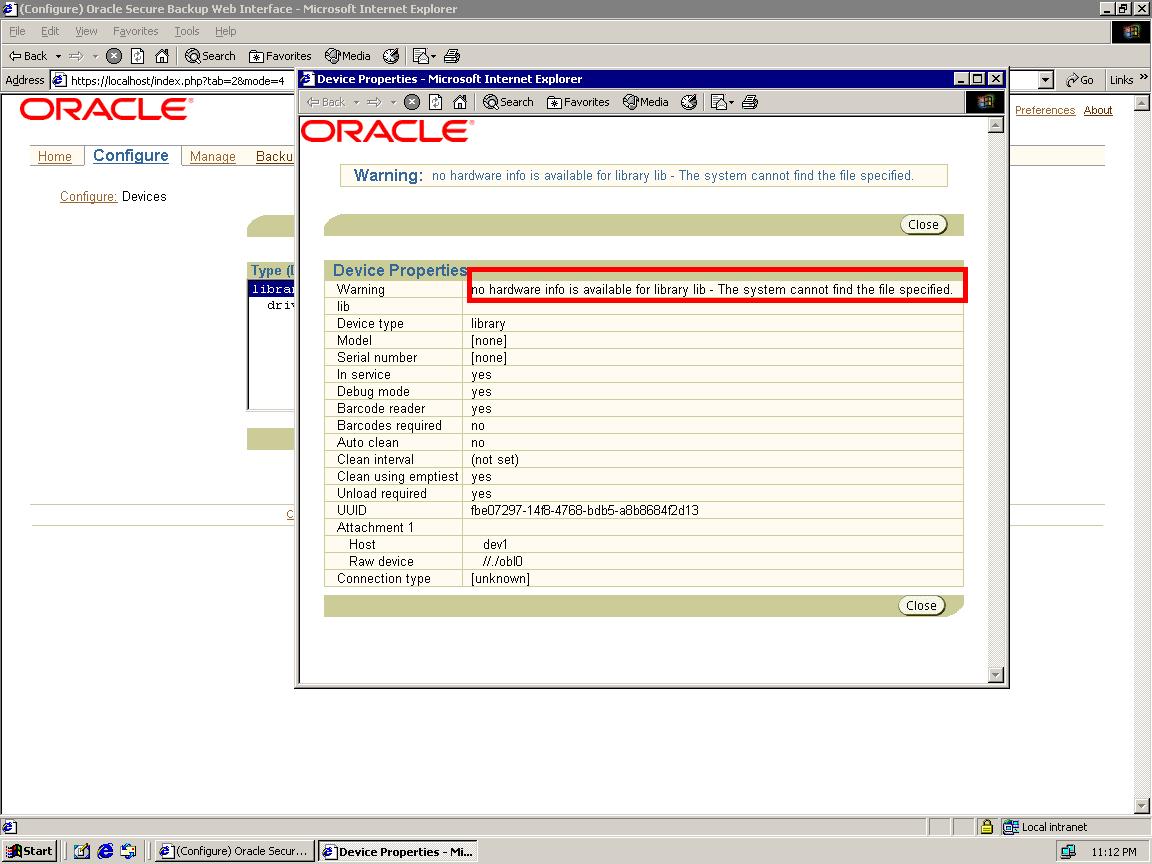Click the Configure: breadcrumb link

coord(88,196)
